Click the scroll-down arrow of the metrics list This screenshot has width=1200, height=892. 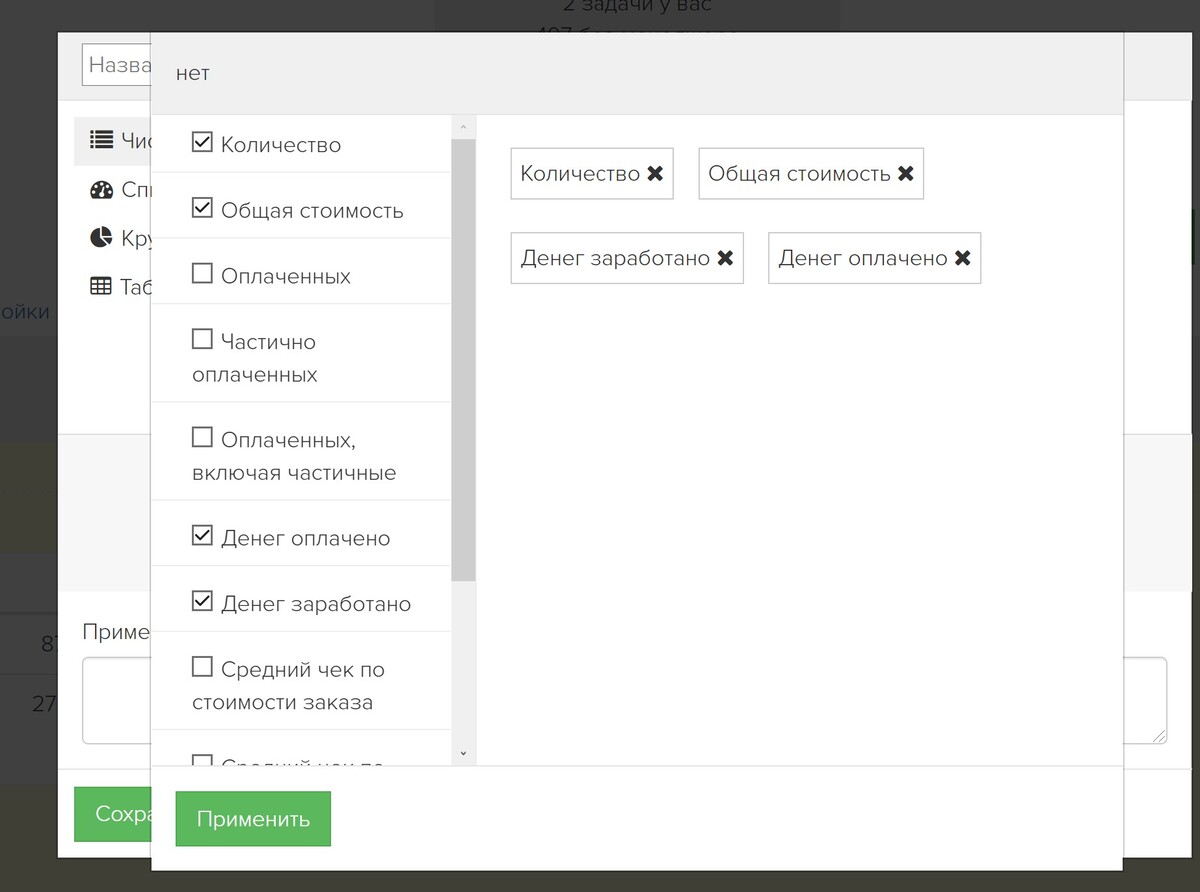463,753
